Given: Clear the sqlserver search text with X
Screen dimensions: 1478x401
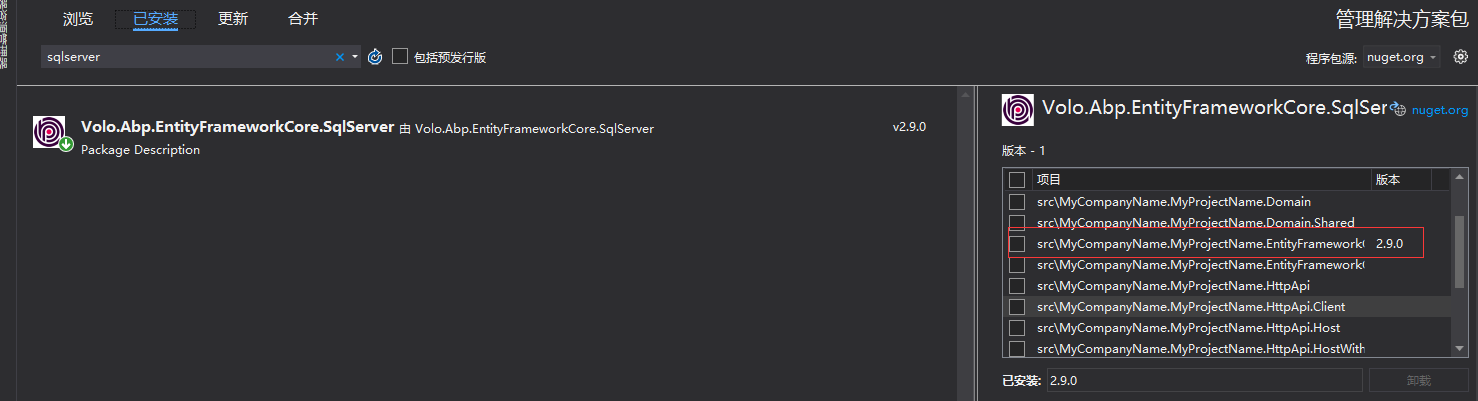Looking at the screenshot, I should (x=340, y=57).
